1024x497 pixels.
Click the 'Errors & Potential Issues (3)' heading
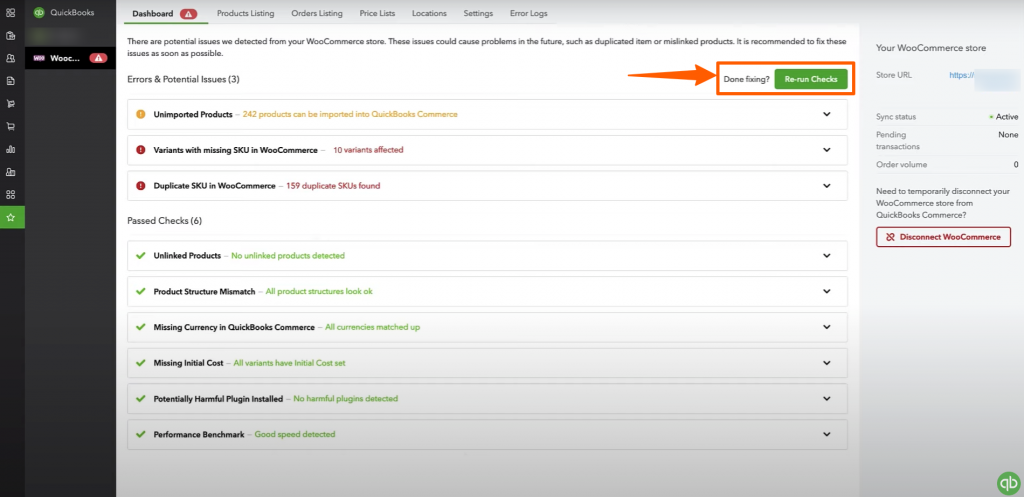184,79
